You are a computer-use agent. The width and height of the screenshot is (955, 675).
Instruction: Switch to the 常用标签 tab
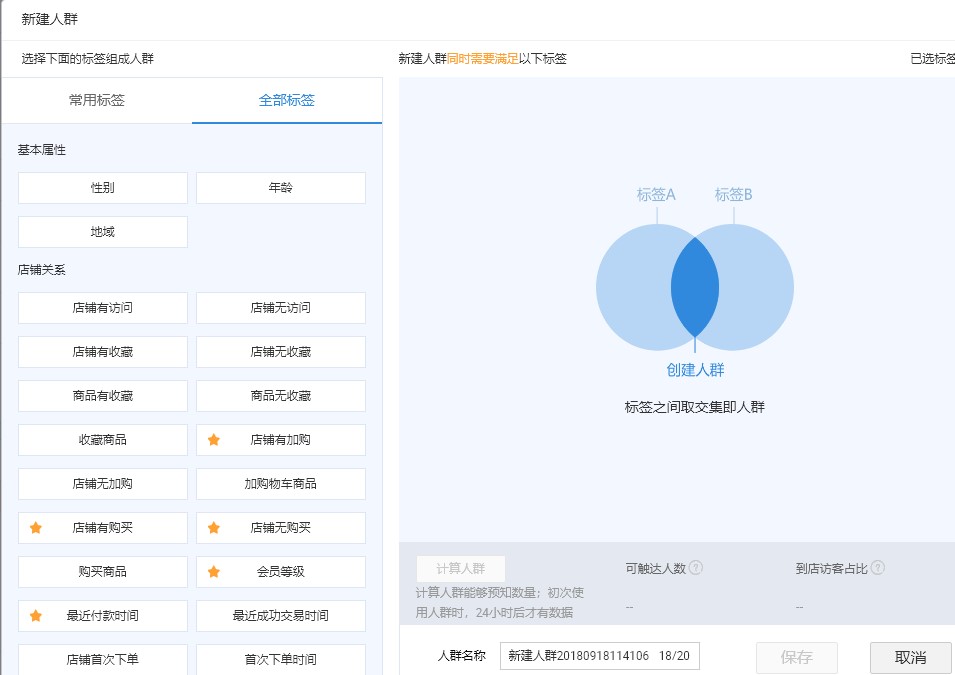97,100
